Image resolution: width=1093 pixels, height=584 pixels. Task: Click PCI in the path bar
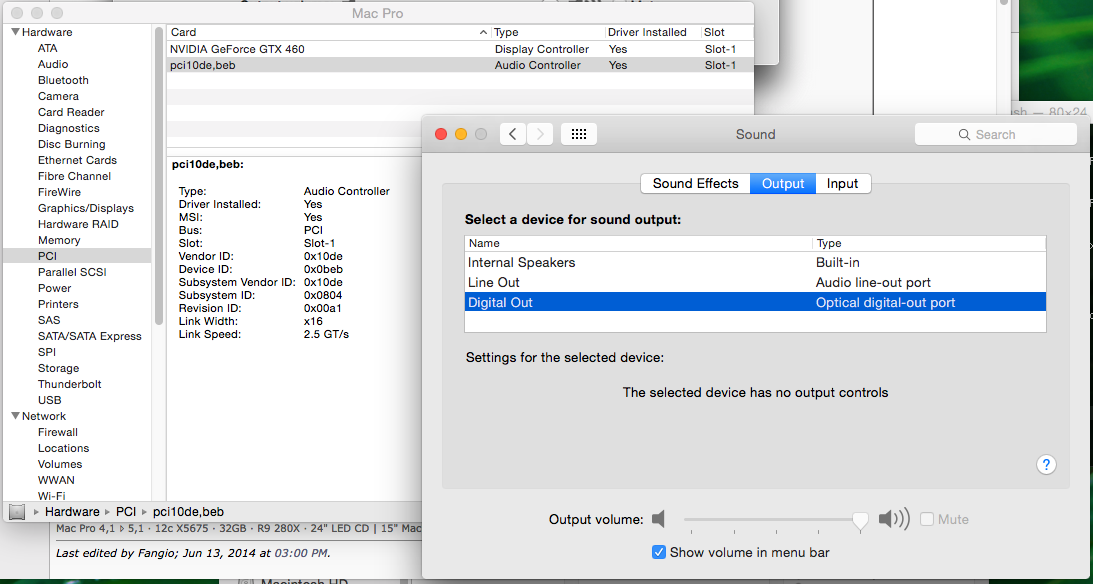tap(126, 512)
